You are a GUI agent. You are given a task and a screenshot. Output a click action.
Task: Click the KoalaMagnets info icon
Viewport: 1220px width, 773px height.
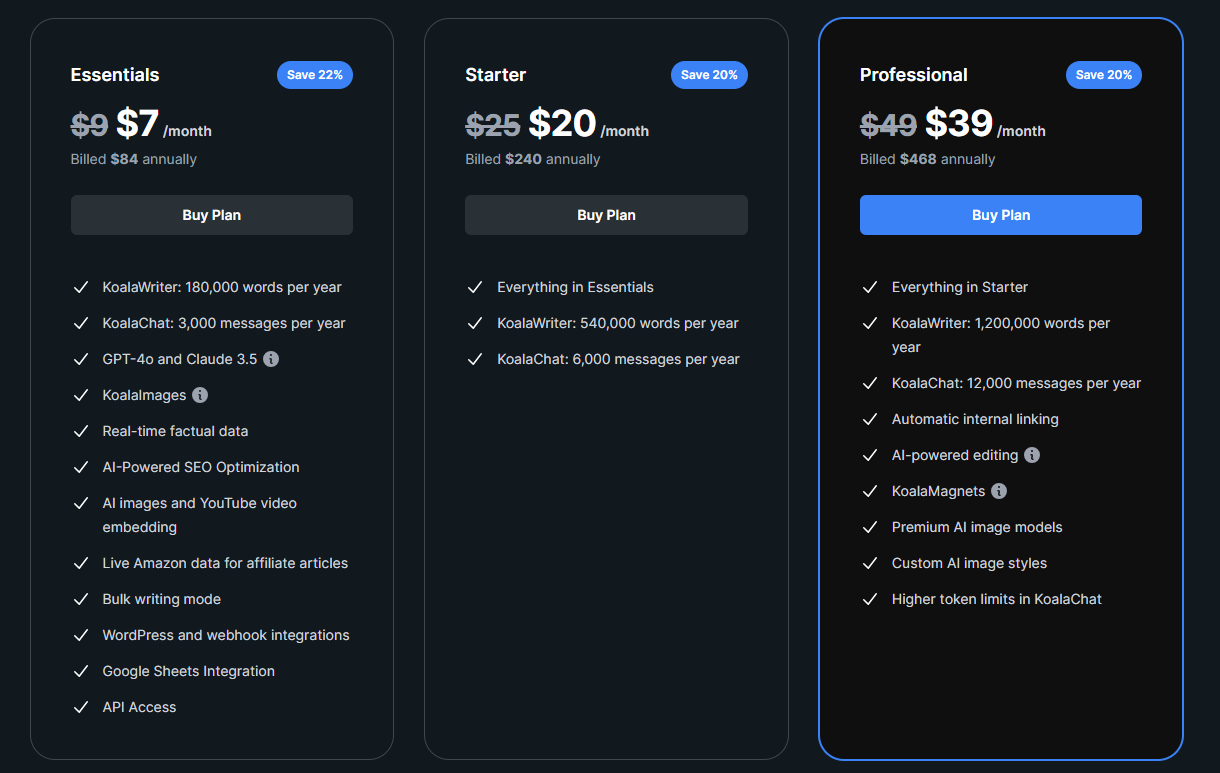coord(999,491)
